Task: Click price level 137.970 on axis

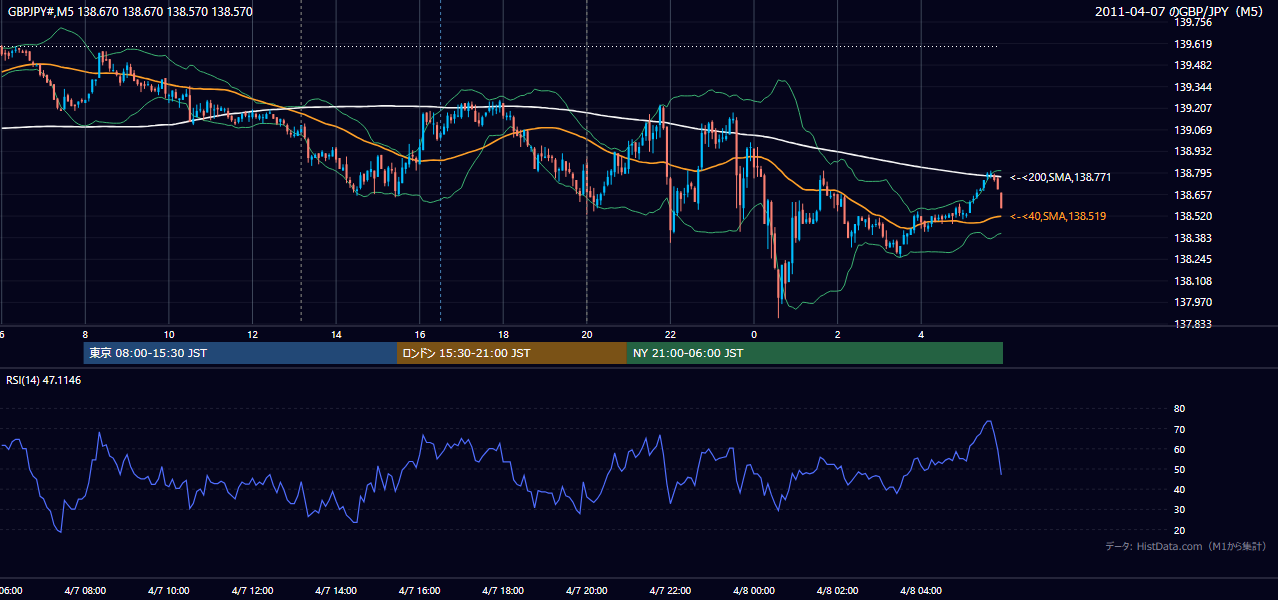Action: pyautogui.click(x=1193, y=302)
